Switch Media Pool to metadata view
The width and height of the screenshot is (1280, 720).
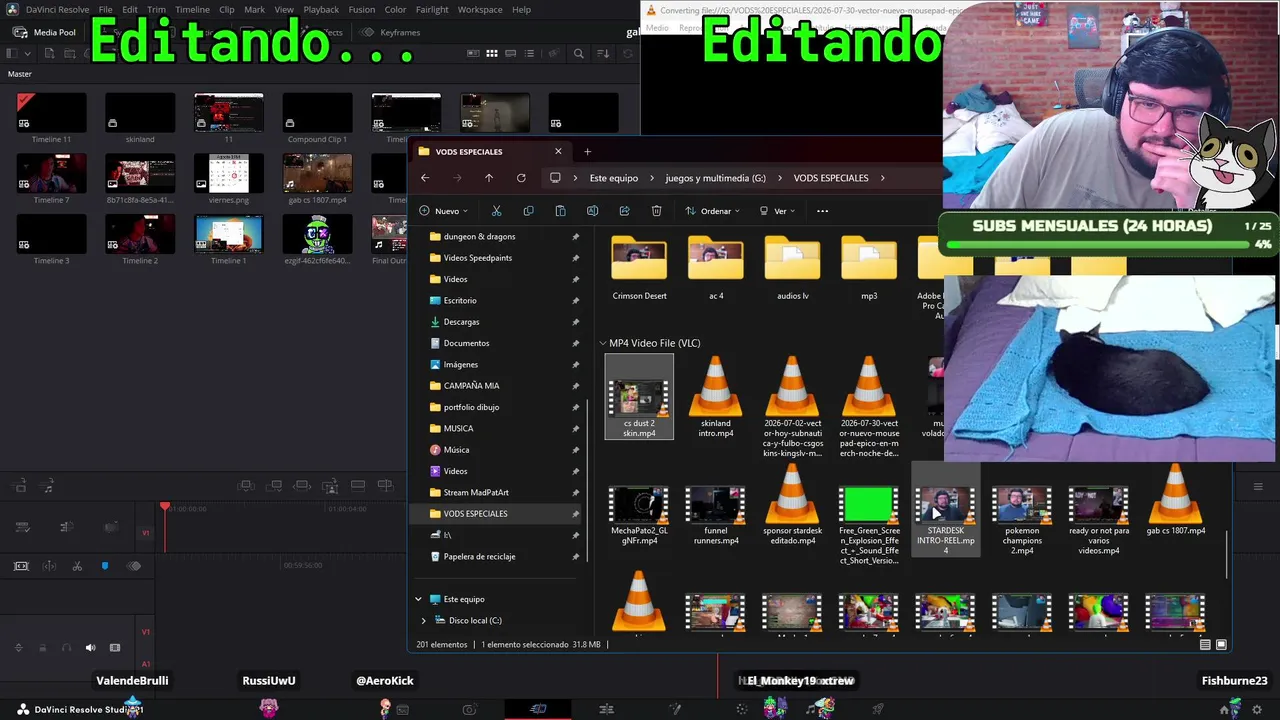pyautogui.click(x=471, y=54)
